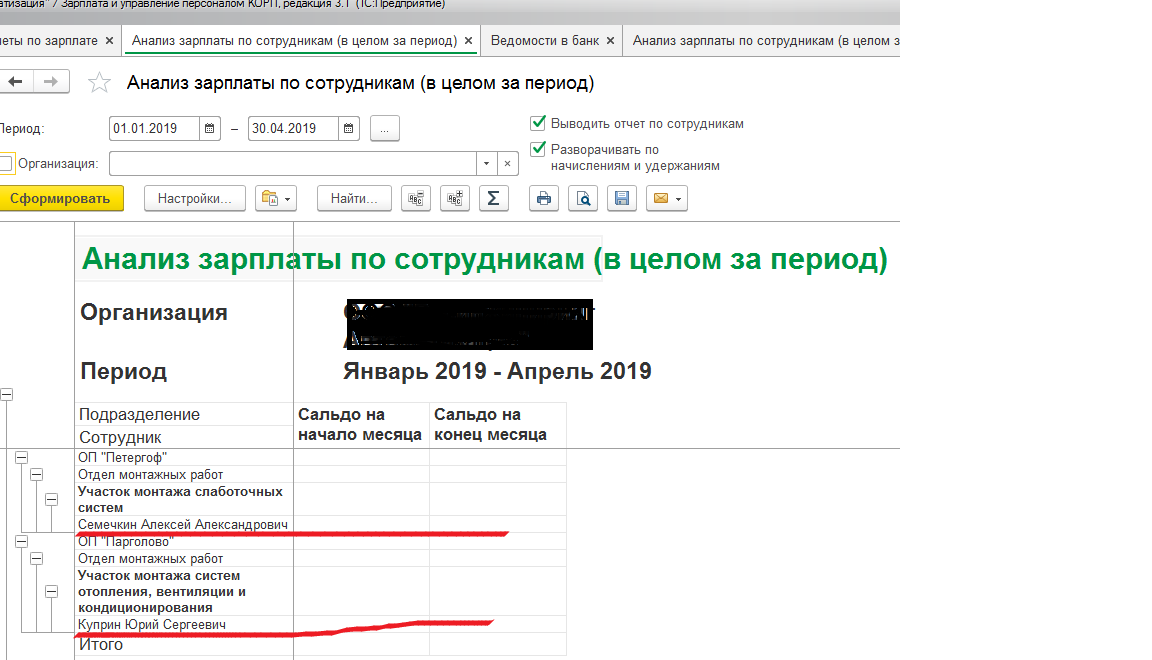Click the start date field 01.01.2019
This screenshot has height=660, width=1152.
click(154, 129)
